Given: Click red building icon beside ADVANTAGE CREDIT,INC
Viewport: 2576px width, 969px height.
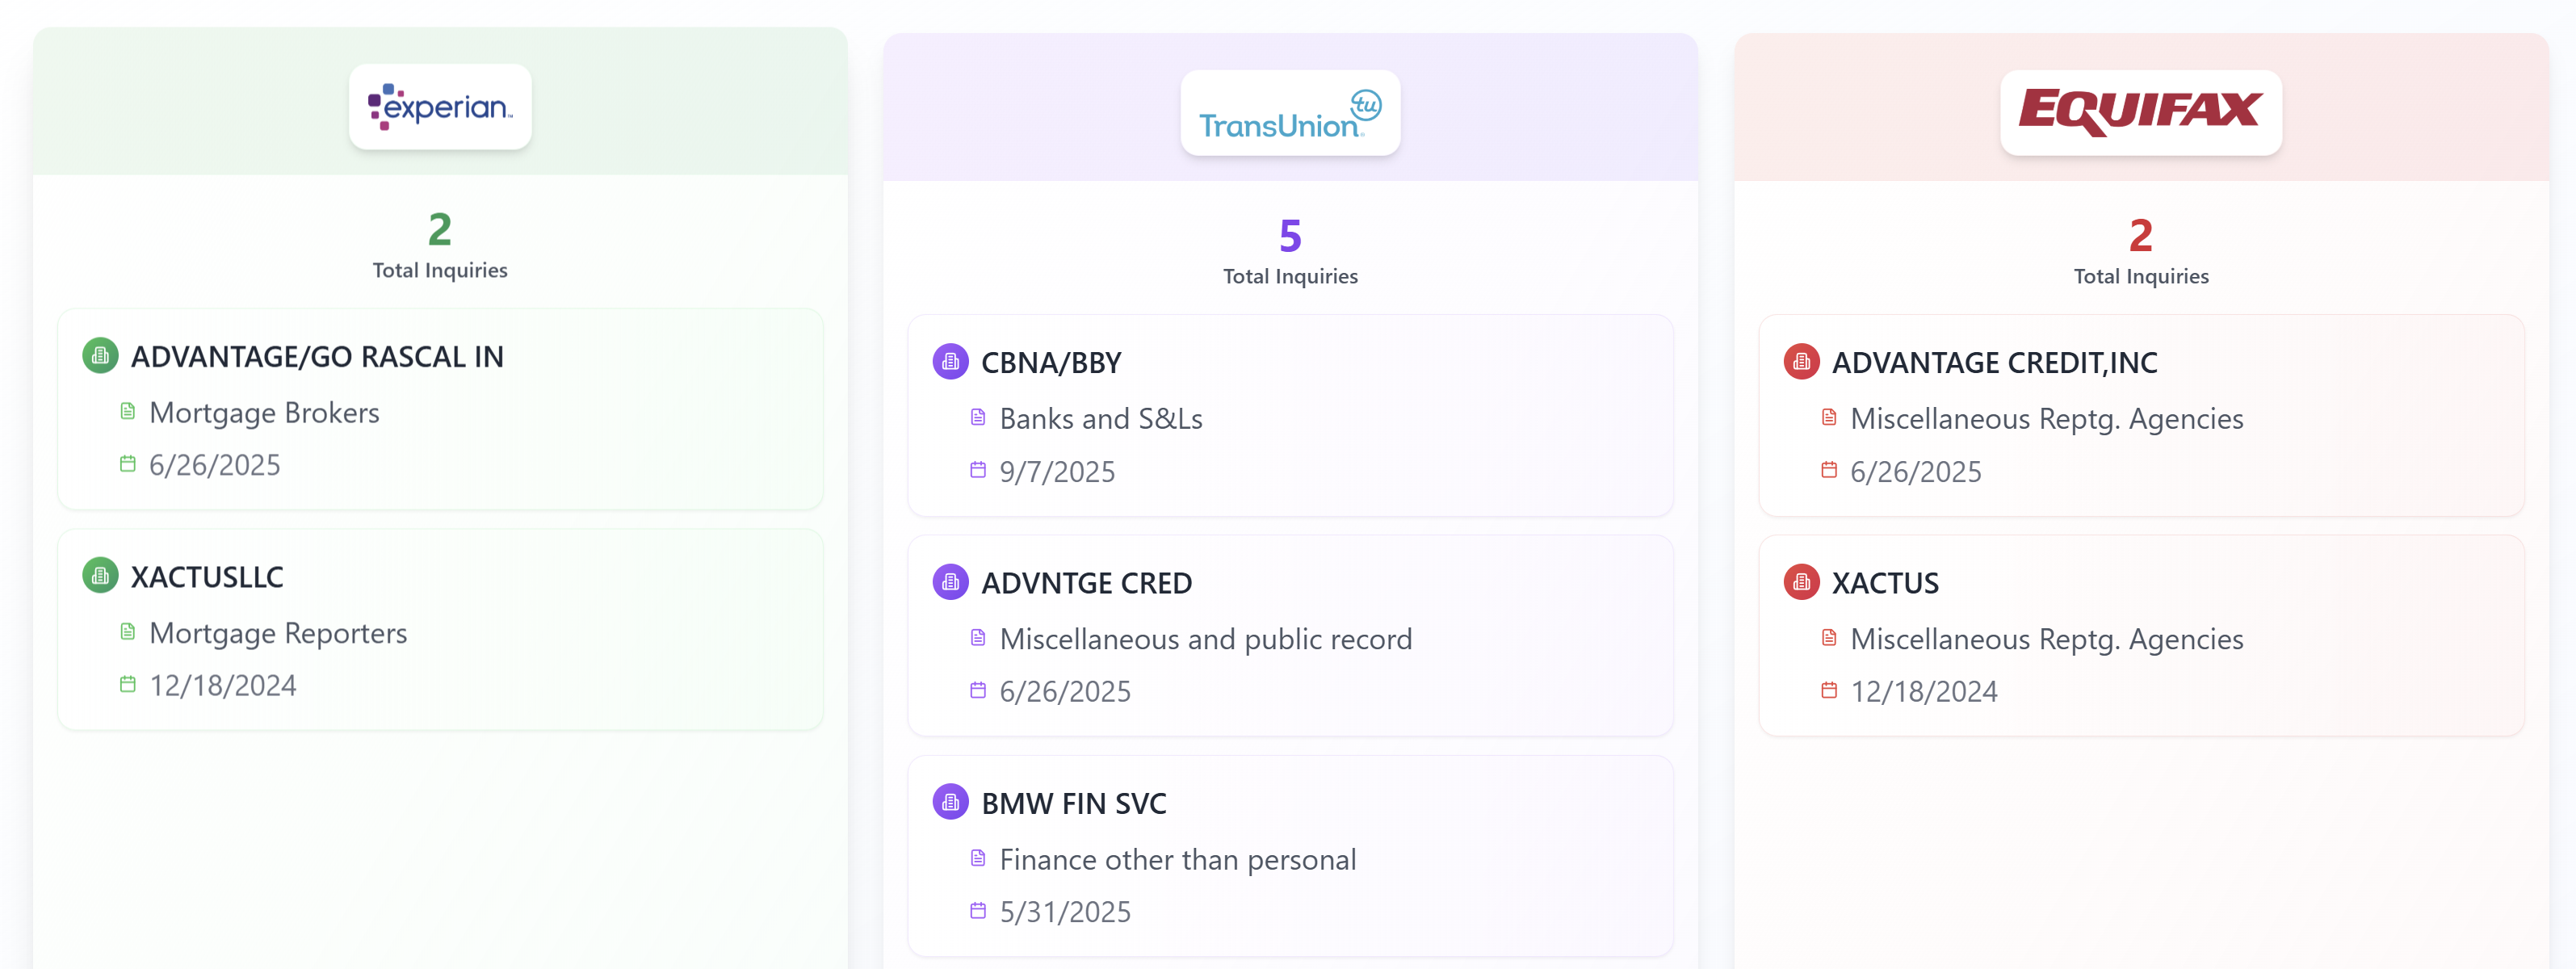Looking at the screenshot, I should point(1801,362).
